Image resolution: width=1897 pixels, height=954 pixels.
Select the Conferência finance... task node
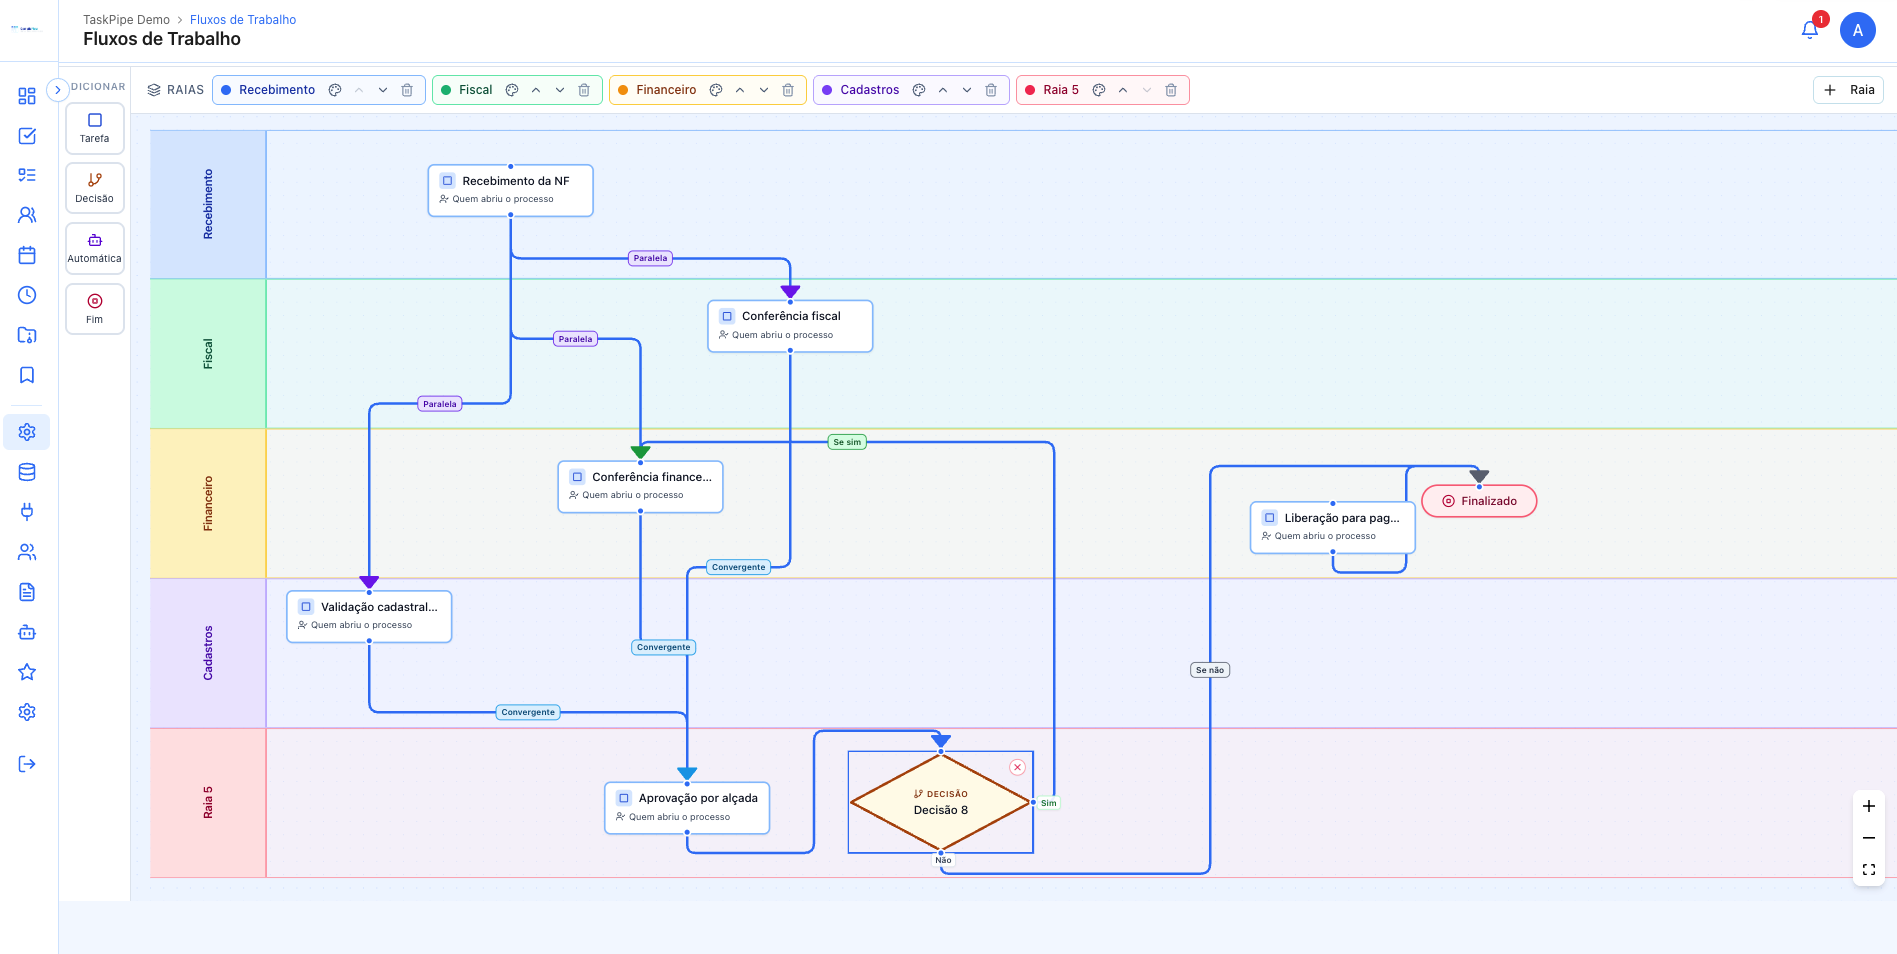(640, 487)
